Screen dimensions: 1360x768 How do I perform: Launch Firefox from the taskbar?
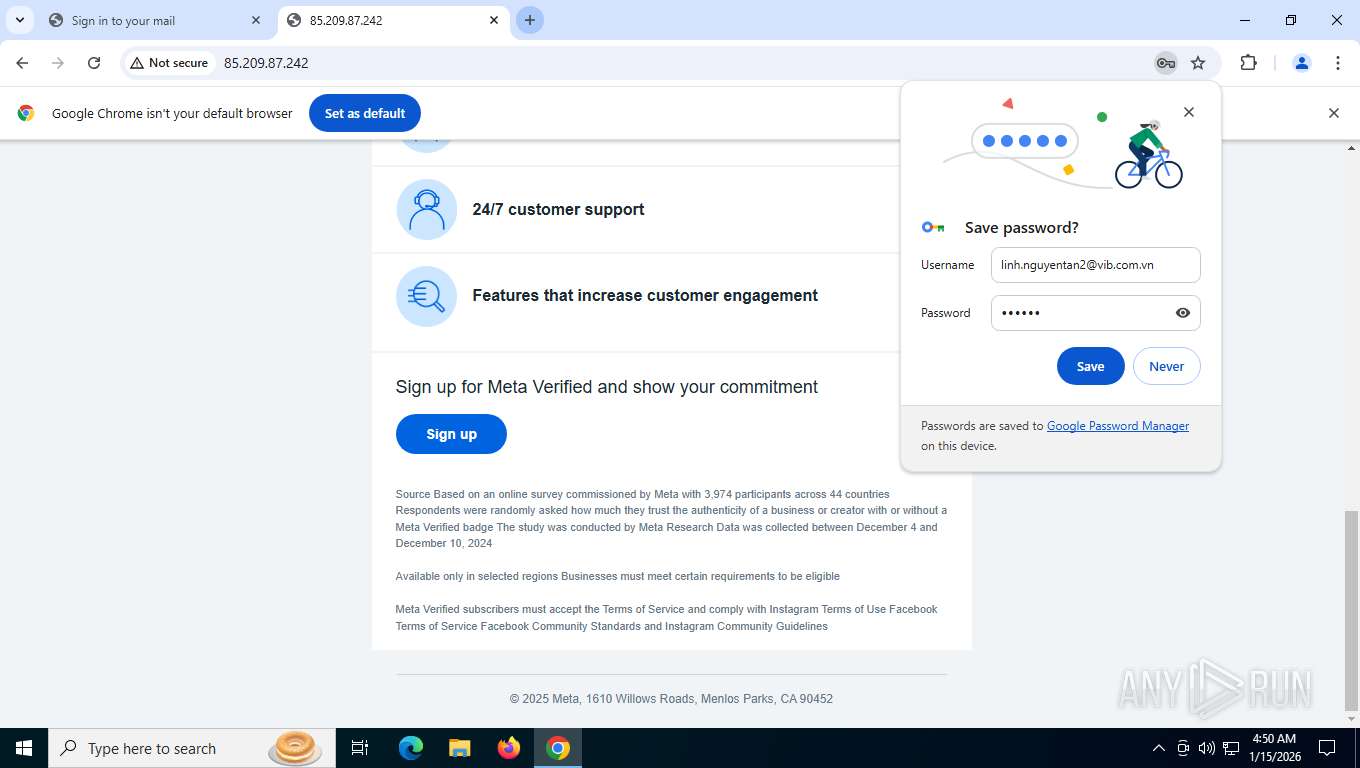[509, 748]
